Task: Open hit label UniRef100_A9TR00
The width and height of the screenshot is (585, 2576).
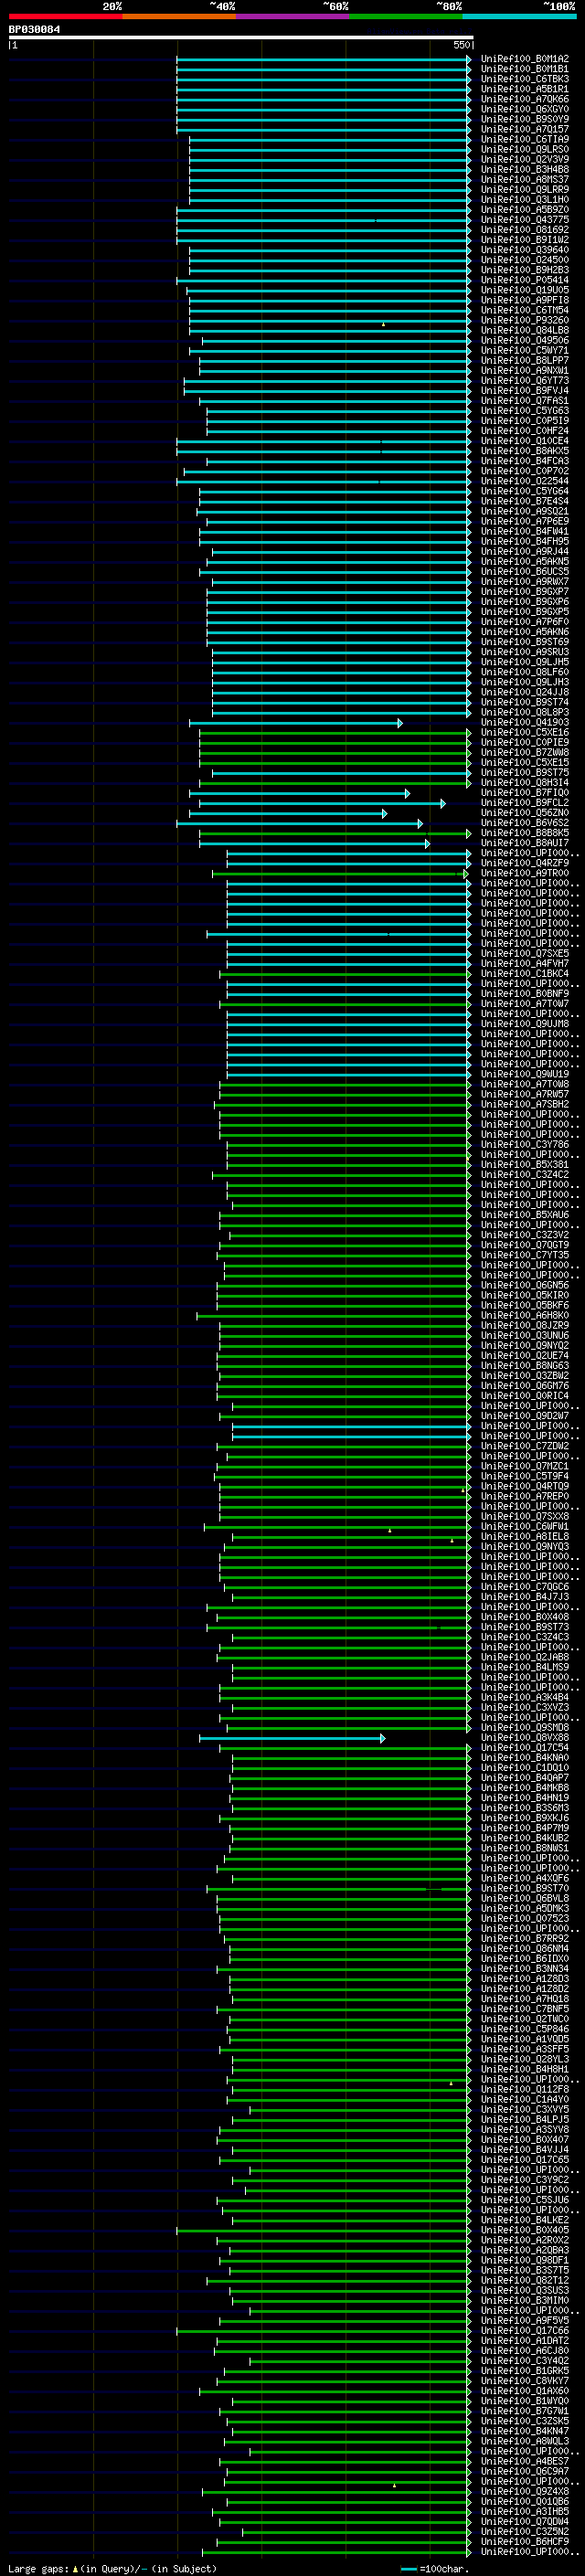Action: click(525, 873)
